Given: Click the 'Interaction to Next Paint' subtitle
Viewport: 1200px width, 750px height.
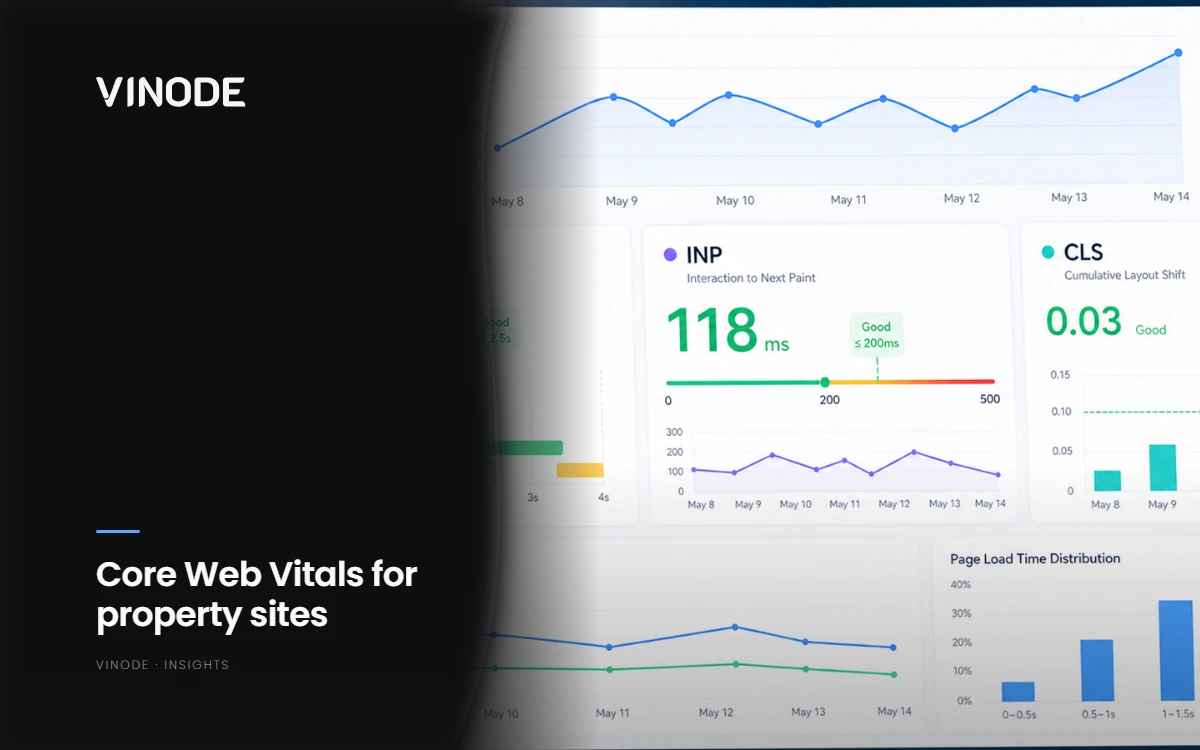Looking at the screenshot, I should click(x=751, y=278).
